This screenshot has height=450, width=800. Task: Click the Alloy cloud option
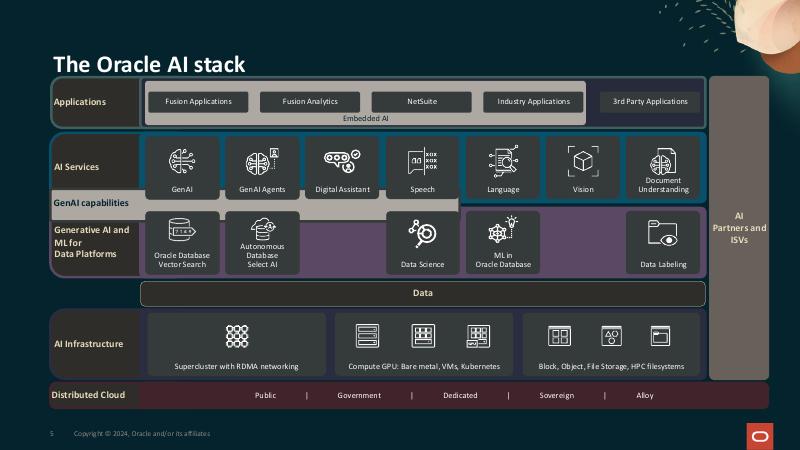(645, 395)
